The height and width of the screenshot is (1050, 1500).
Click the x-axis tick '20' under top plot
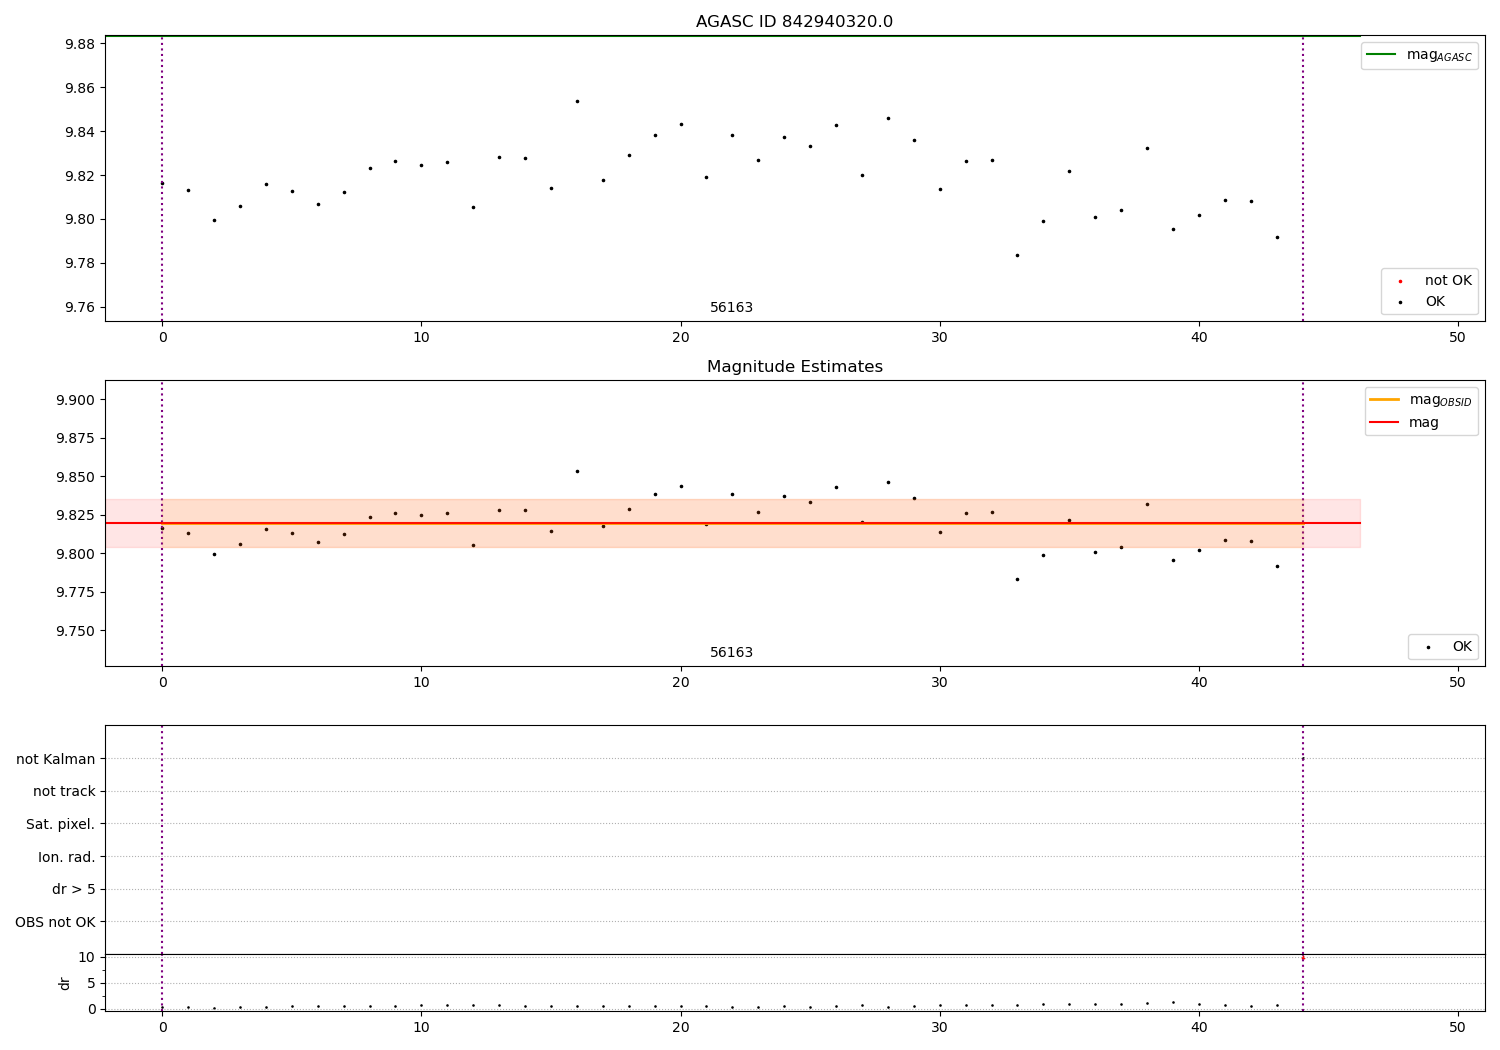pos(680,338)
